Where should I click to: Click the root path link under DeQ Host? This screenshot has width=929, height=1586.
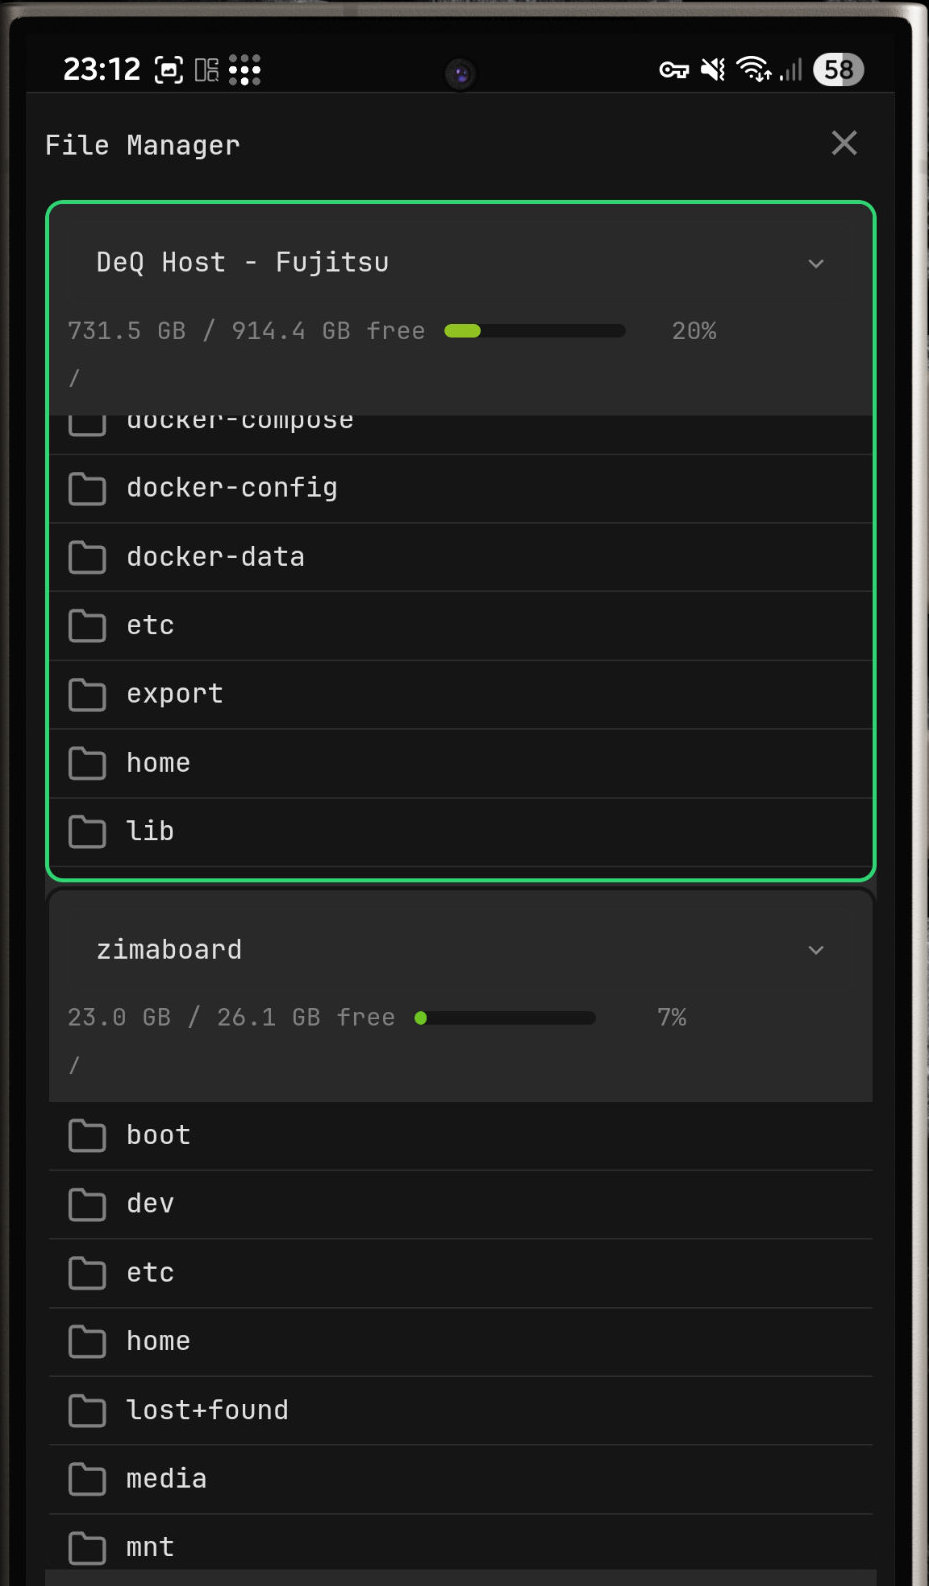pyautogui.click(x=74, y=378)
